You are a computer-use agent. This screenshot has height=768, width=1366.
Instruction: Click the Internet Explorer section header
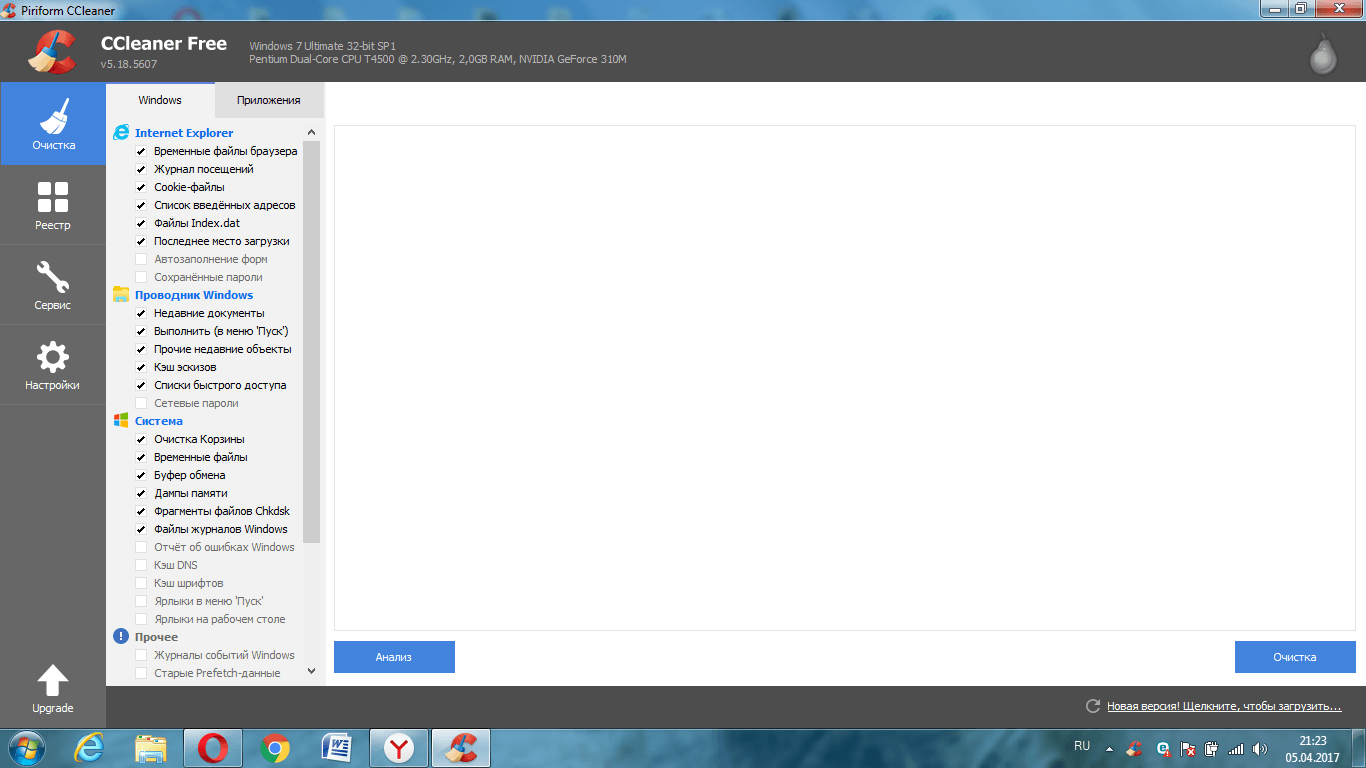coord(184,132)
